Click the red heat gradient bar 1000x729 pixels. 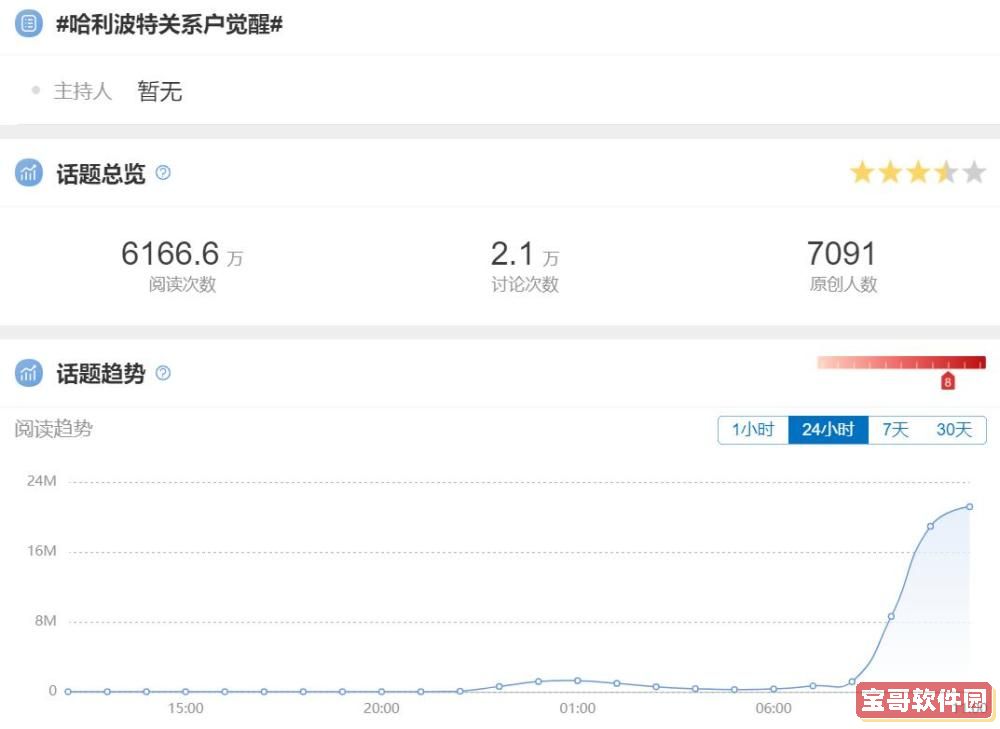[902, 362]
